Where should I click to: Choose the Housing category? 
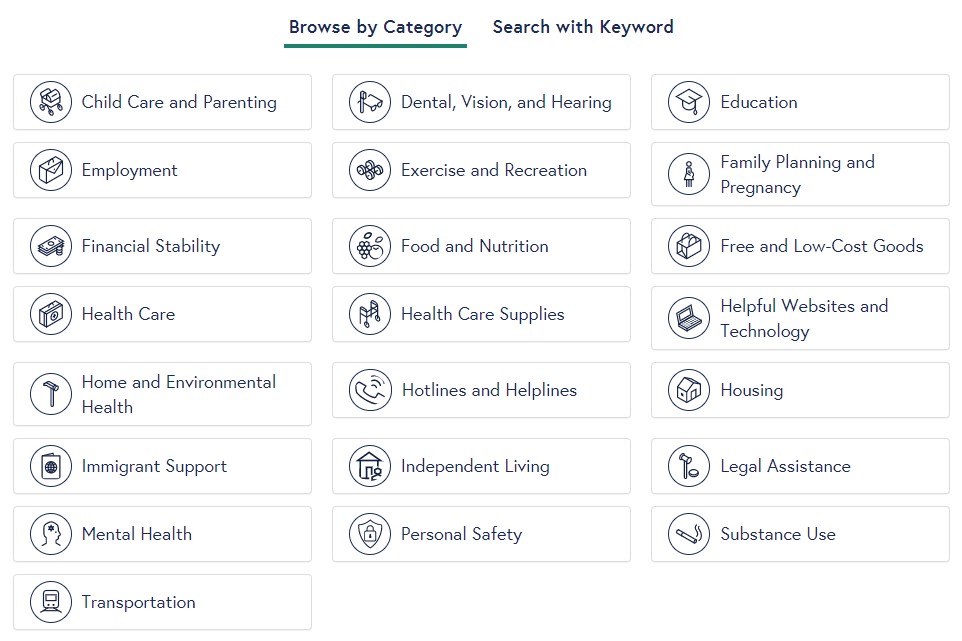[x=801, y=390]
